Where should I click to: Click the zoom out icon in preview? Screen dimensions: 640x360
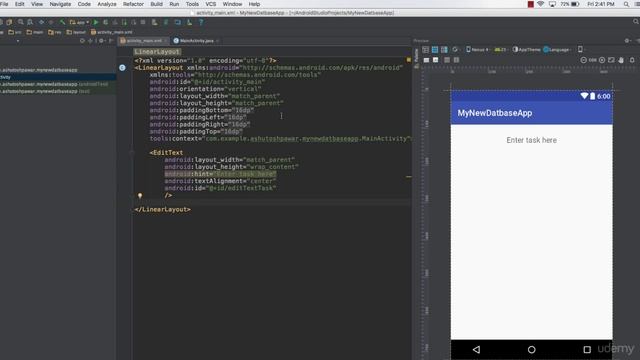point(584,60)
